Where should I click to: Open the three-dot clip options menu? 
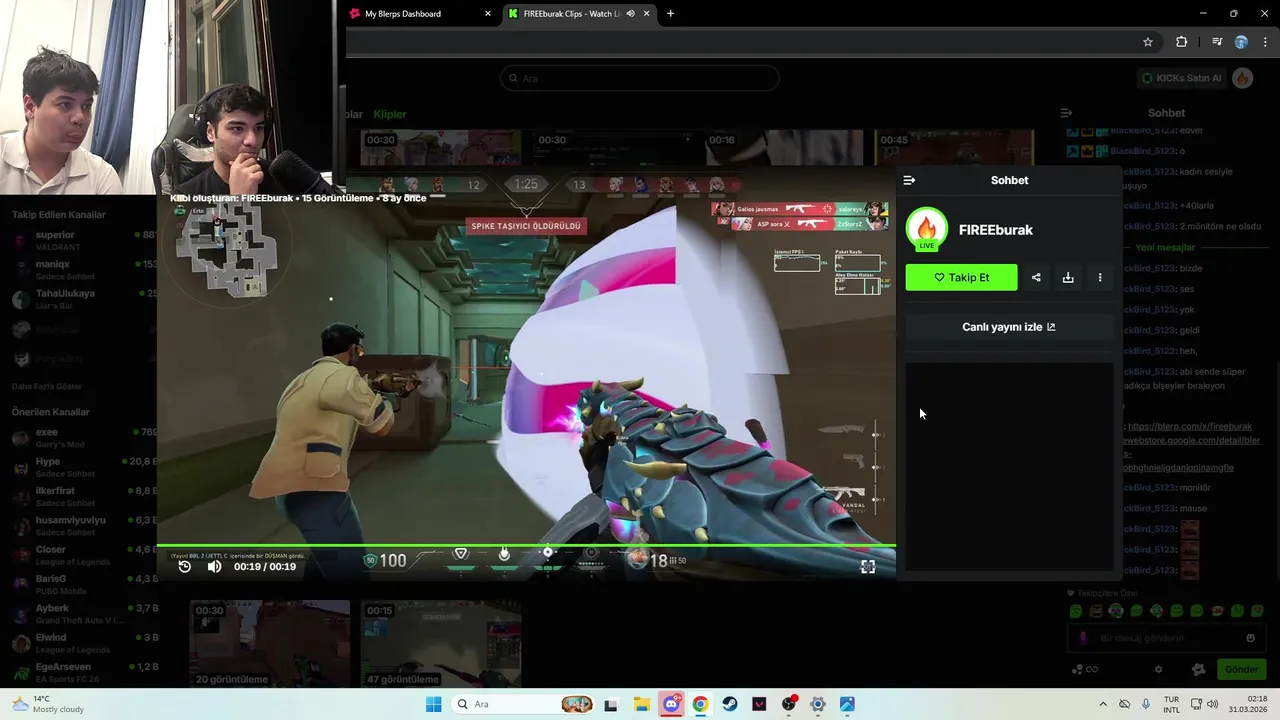coord(1100,277)
